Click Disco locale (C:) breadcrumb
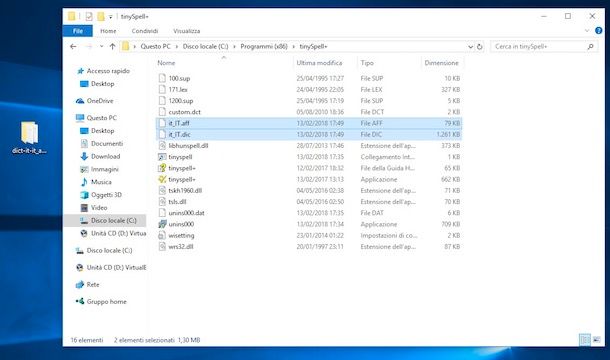Image resolution: width=610 pixels, height=360 pixels. [x=205, y=46]
